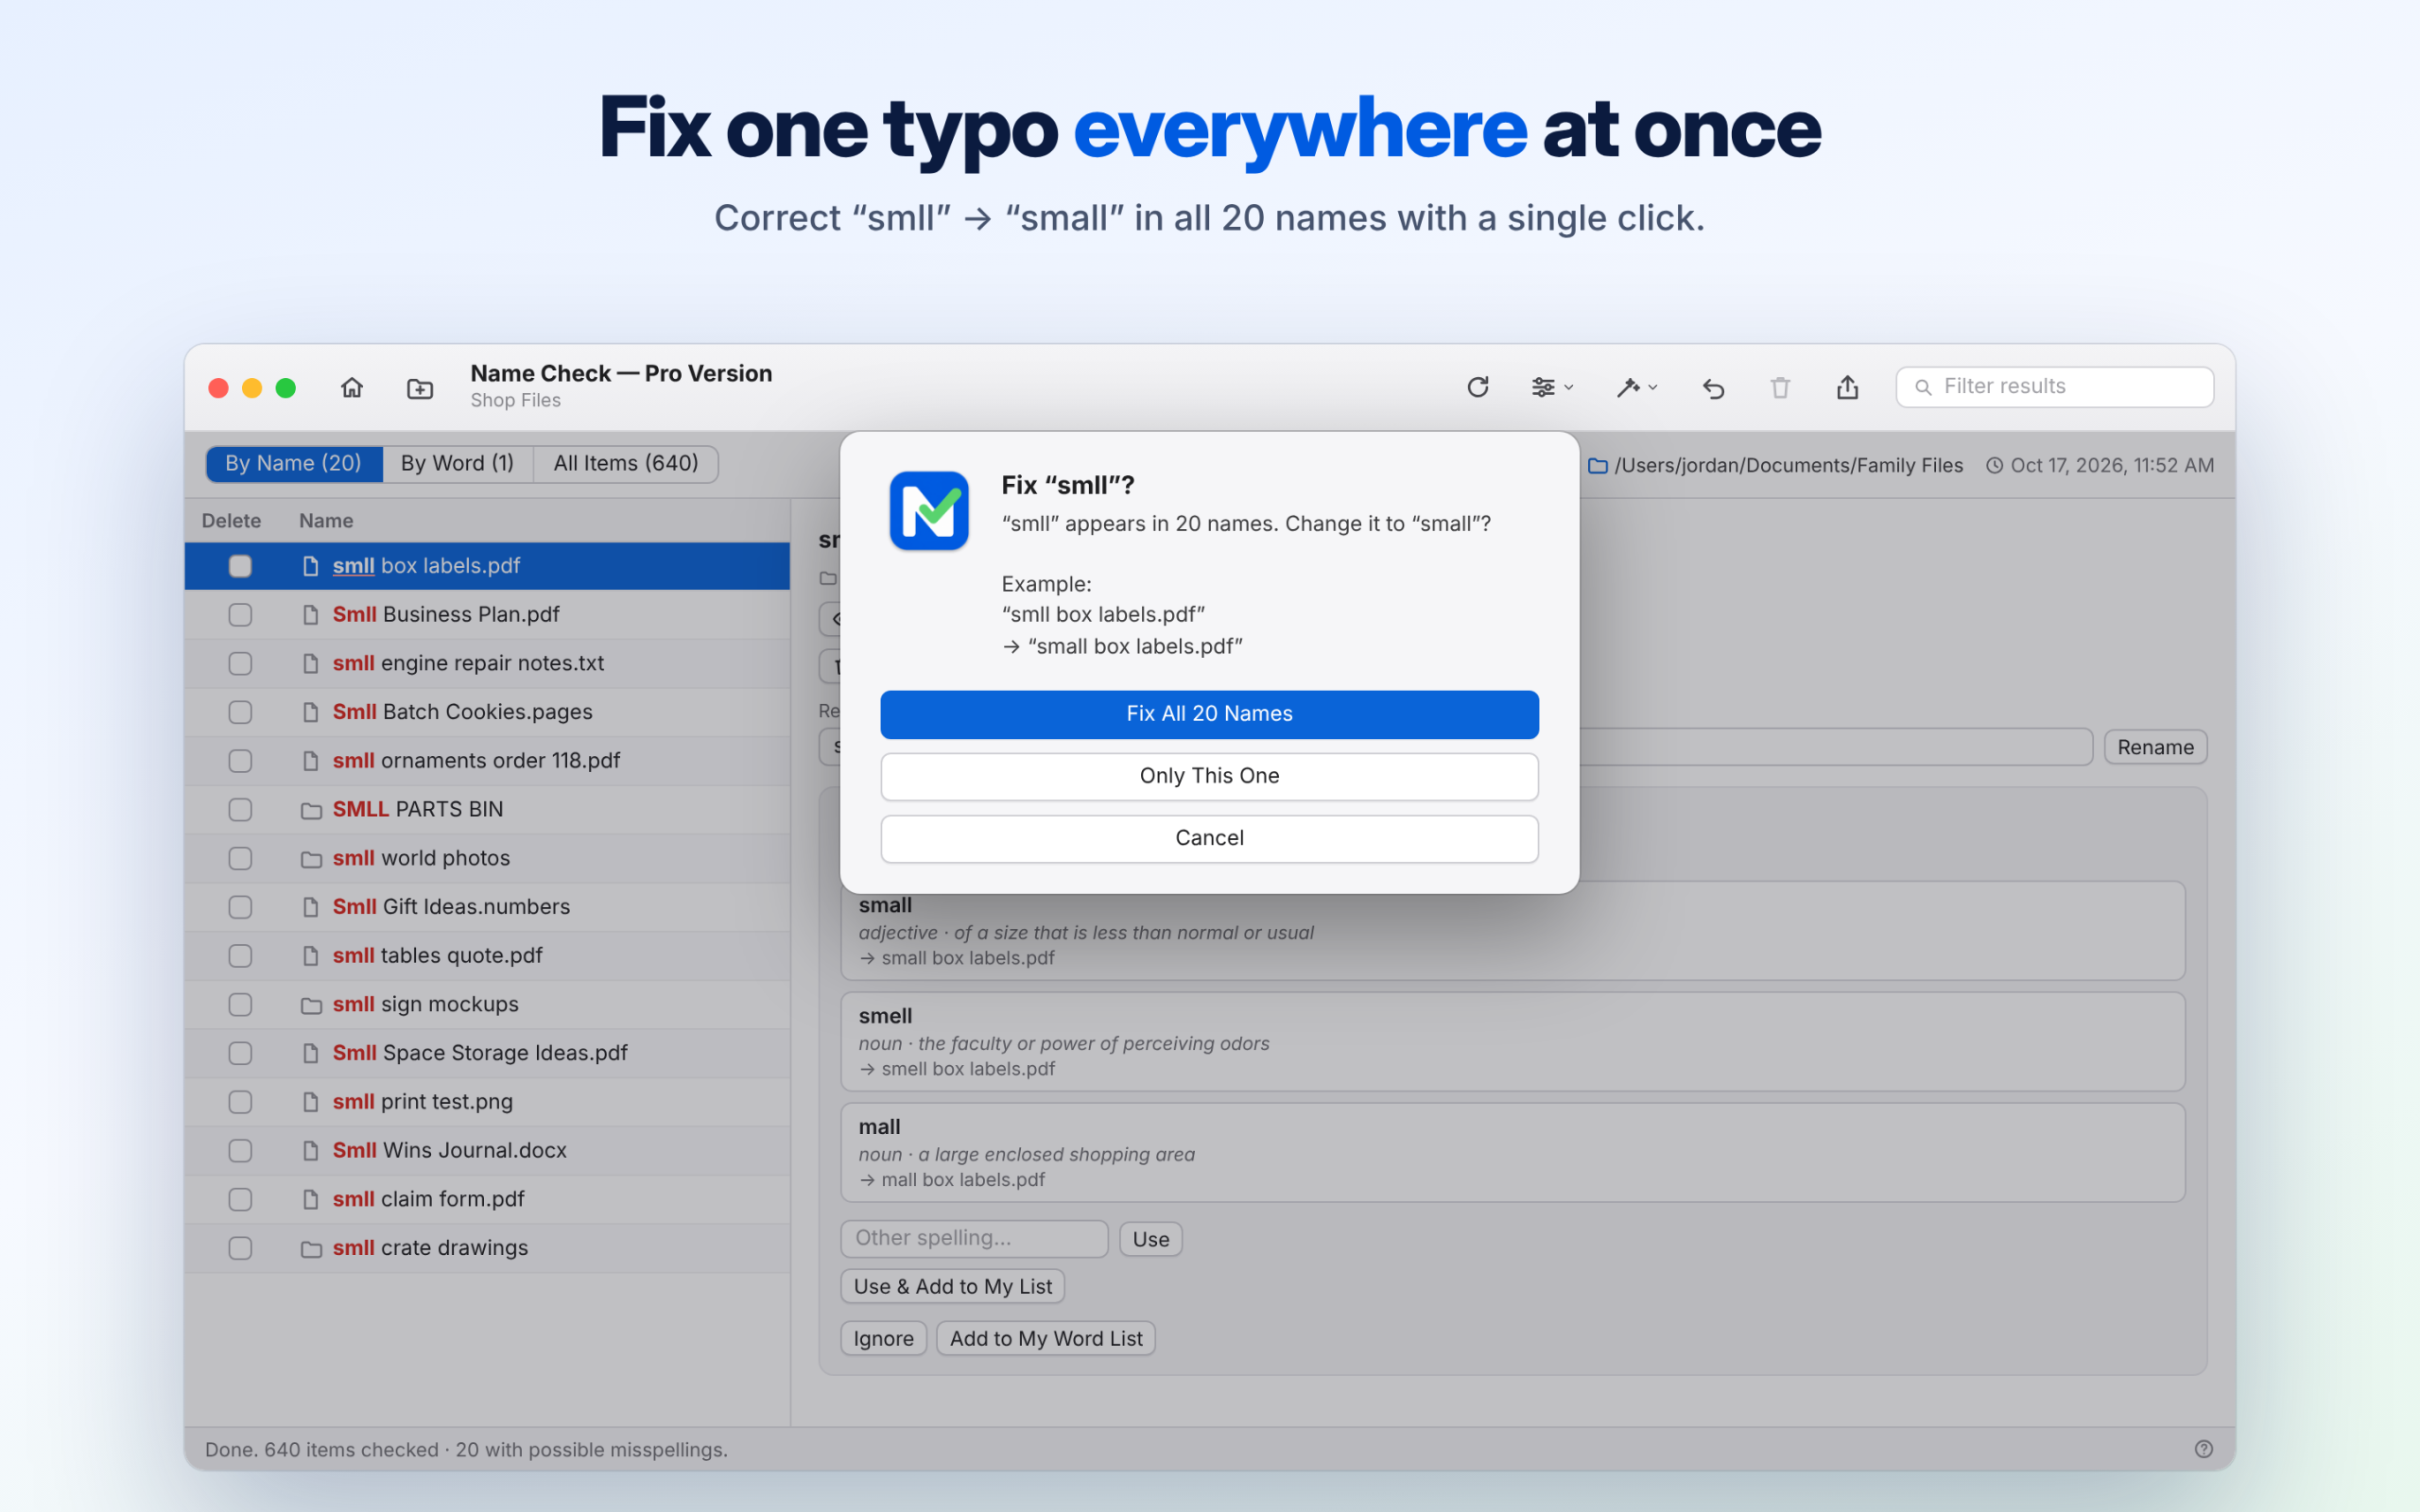The image size is (2420, 1512).
Task: Tick delete checkbox for Smll Batch Cookies.pages
Action: [x=240, y=712]
